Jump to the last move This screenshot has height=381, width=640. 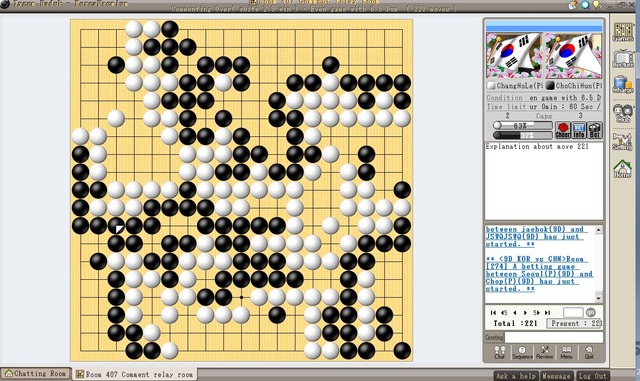click(x=547, y=312)
